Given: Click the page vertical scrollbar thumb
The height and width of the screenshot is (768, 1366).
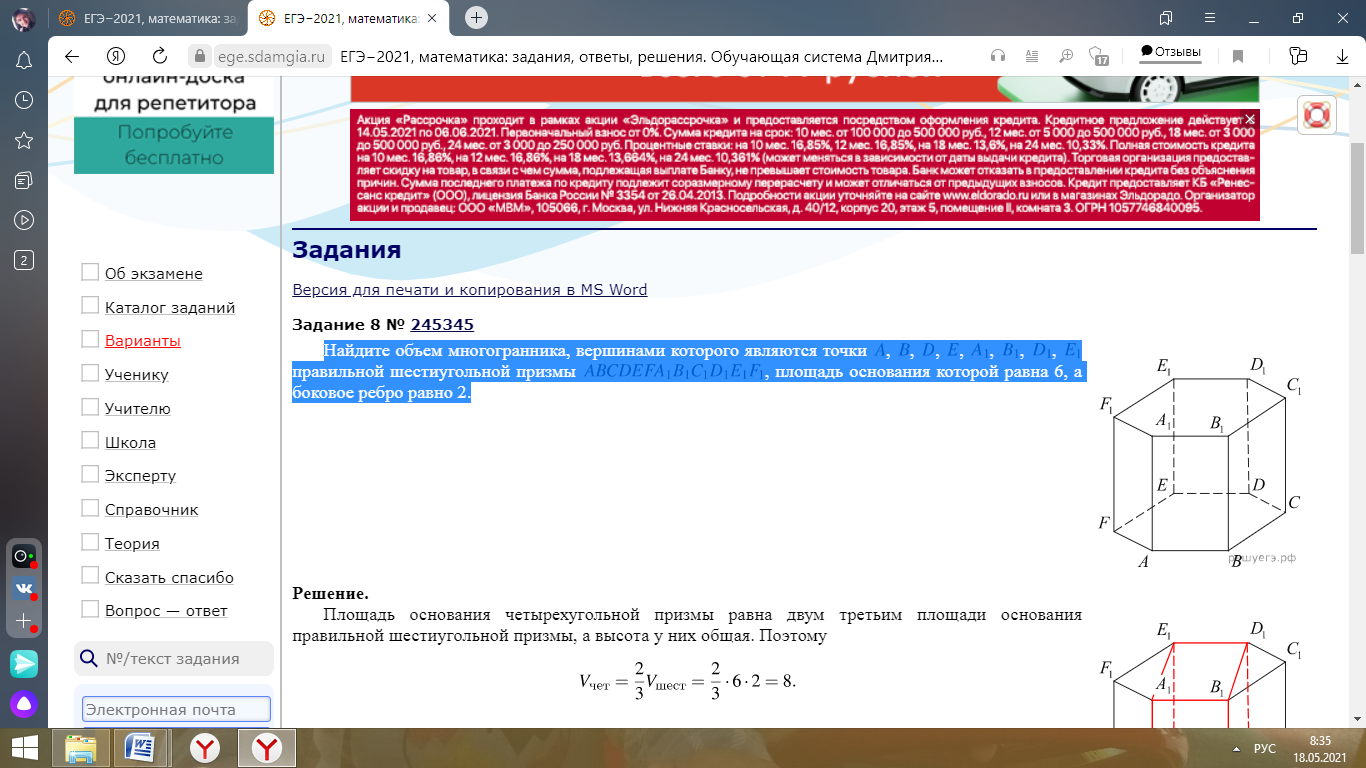Looking at the screenshot, I should 1357,198.
